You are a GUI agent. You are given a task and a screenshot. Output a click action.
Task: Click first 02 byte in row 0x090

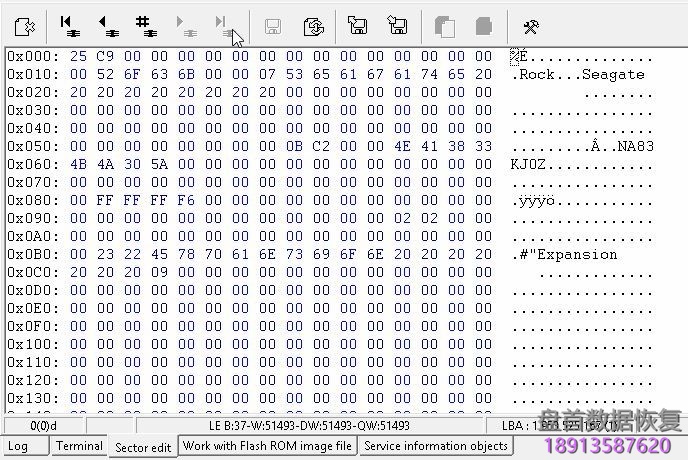402,218
